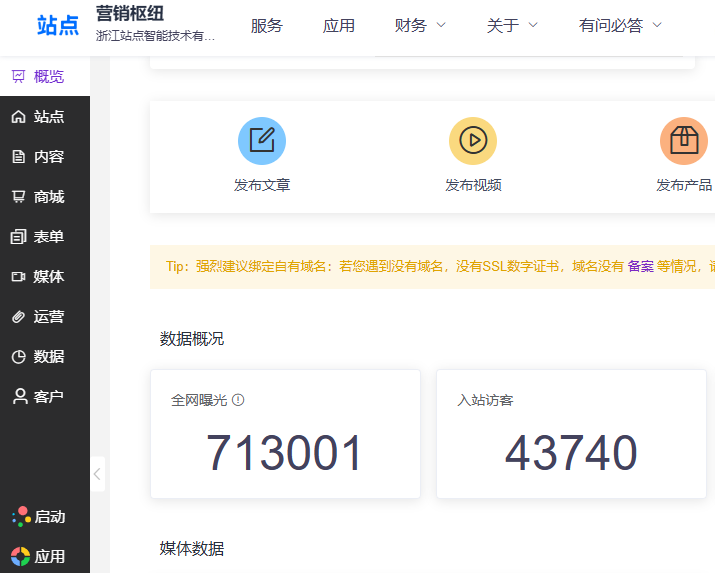The width and height of the screenshot is (715, 573).
Task: Click the 入站访客 statistics card
Action: [571, 434]
